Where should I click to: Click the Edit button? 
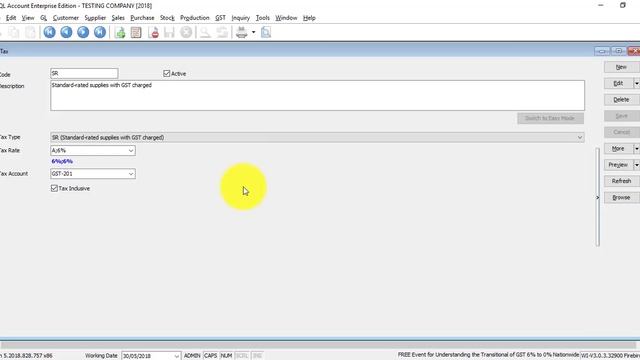coord(618,83)
